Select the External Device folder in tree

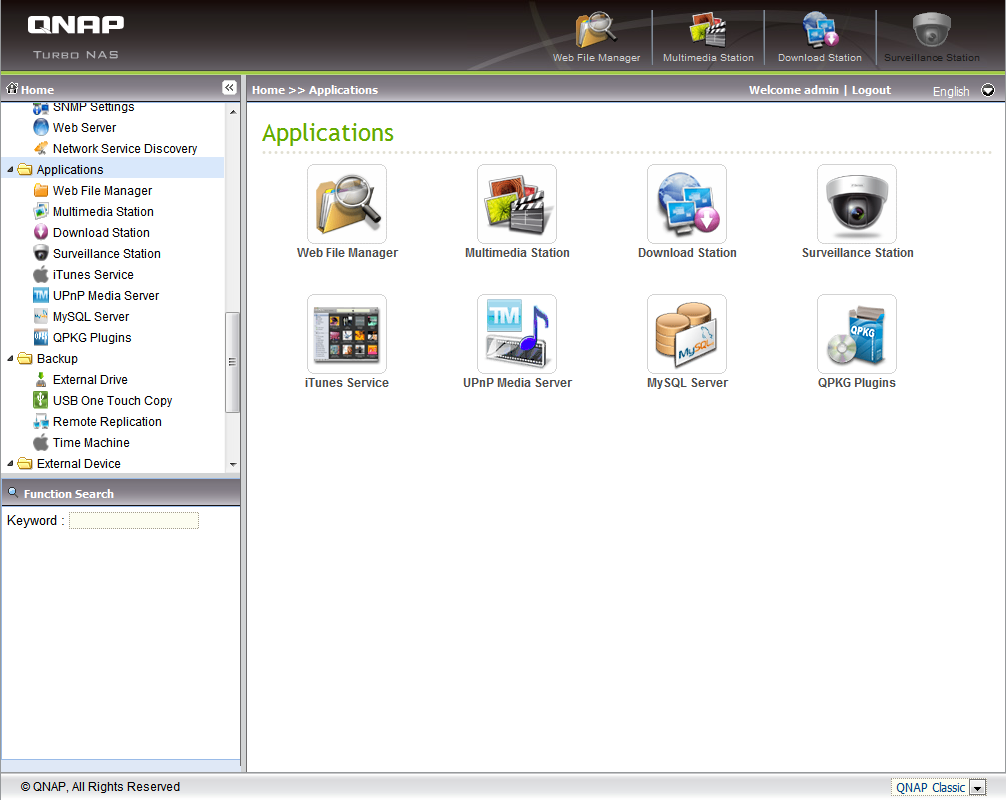(x=78, y=463)
